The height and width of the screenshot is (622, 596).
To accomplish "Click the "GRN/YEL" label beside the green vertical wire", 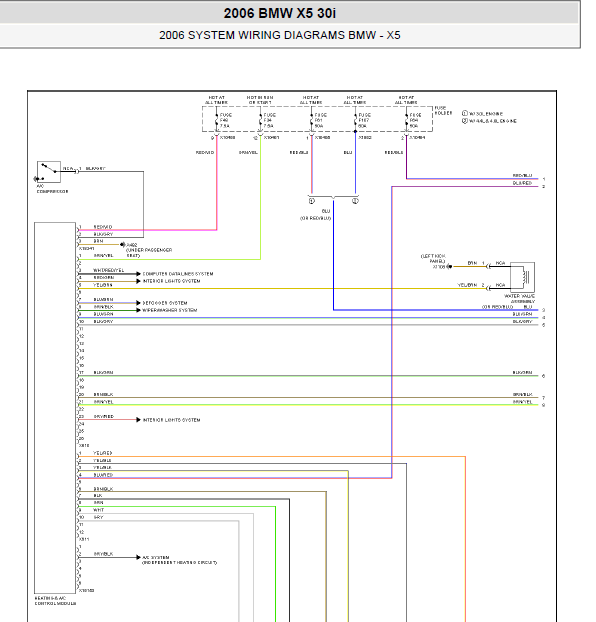I will pos(248,153).
